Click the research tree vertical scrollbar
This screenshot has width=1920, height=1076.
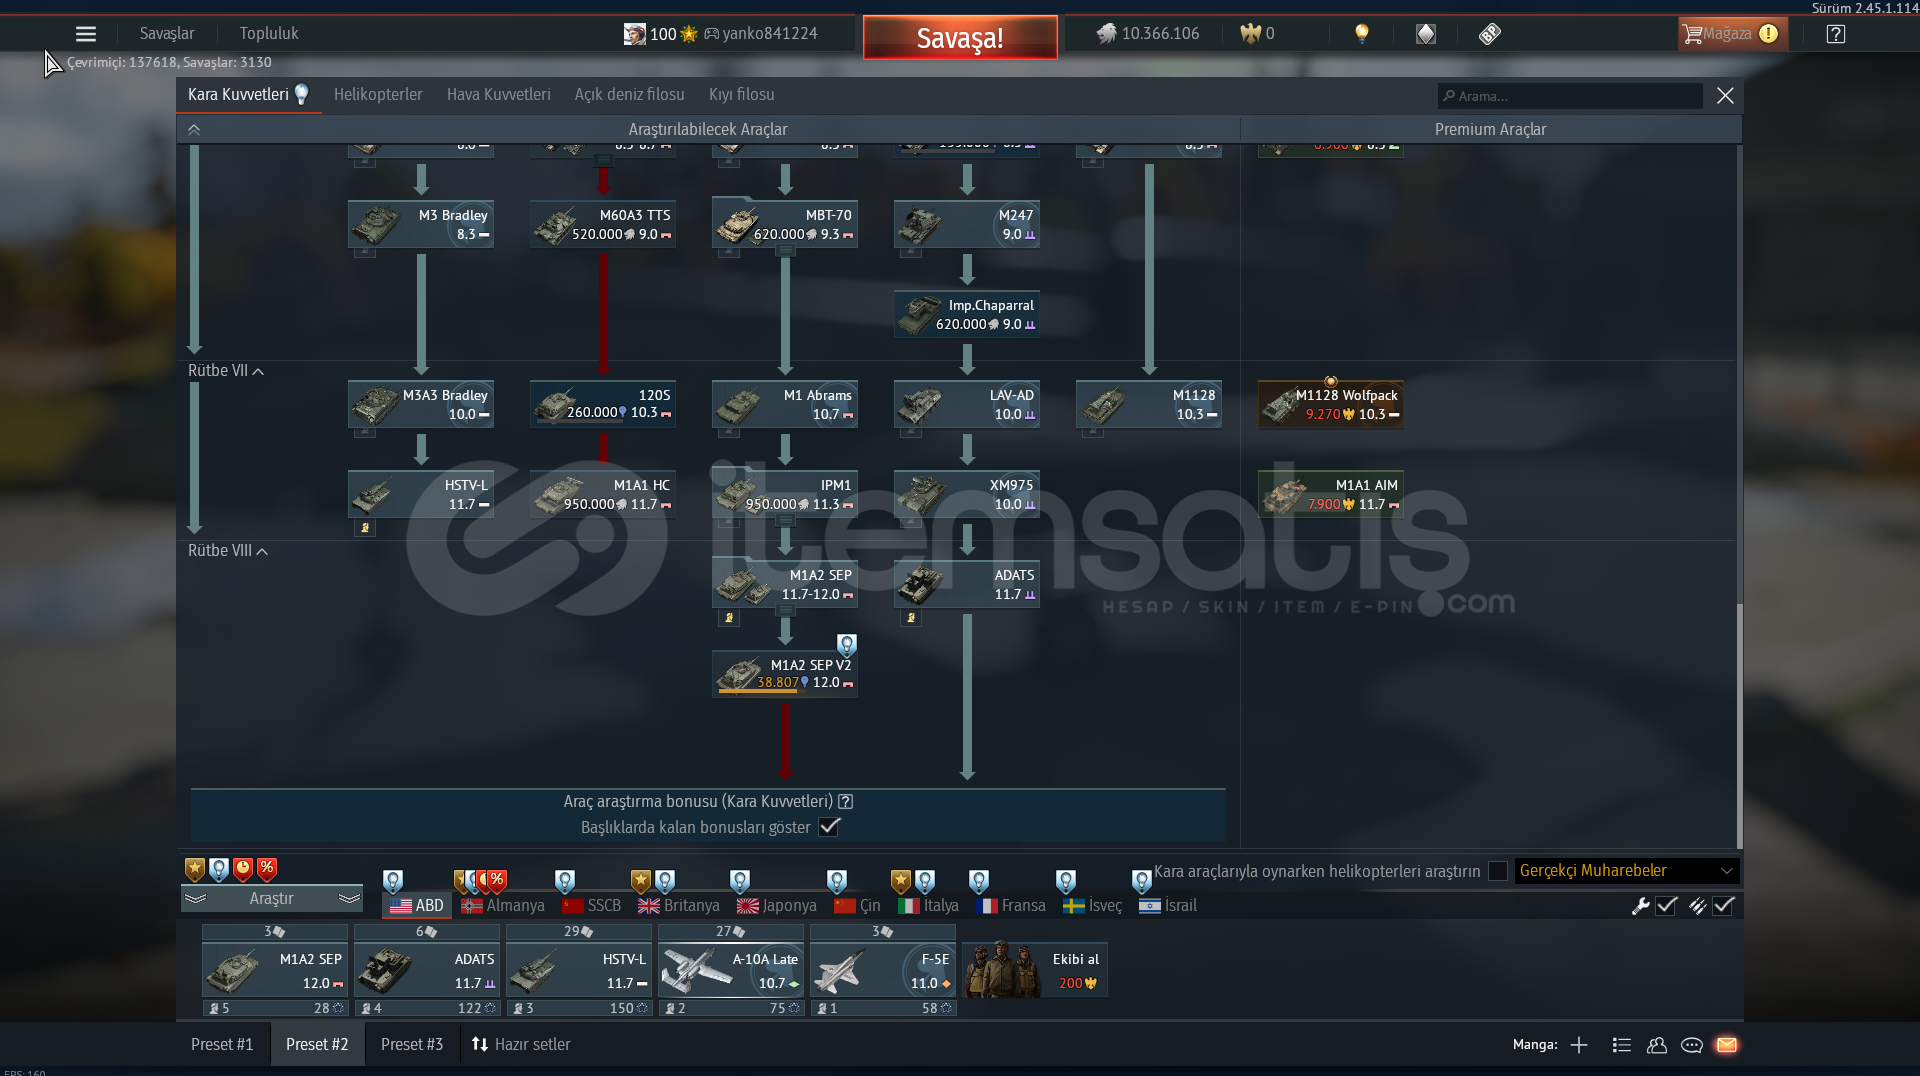1739,725
